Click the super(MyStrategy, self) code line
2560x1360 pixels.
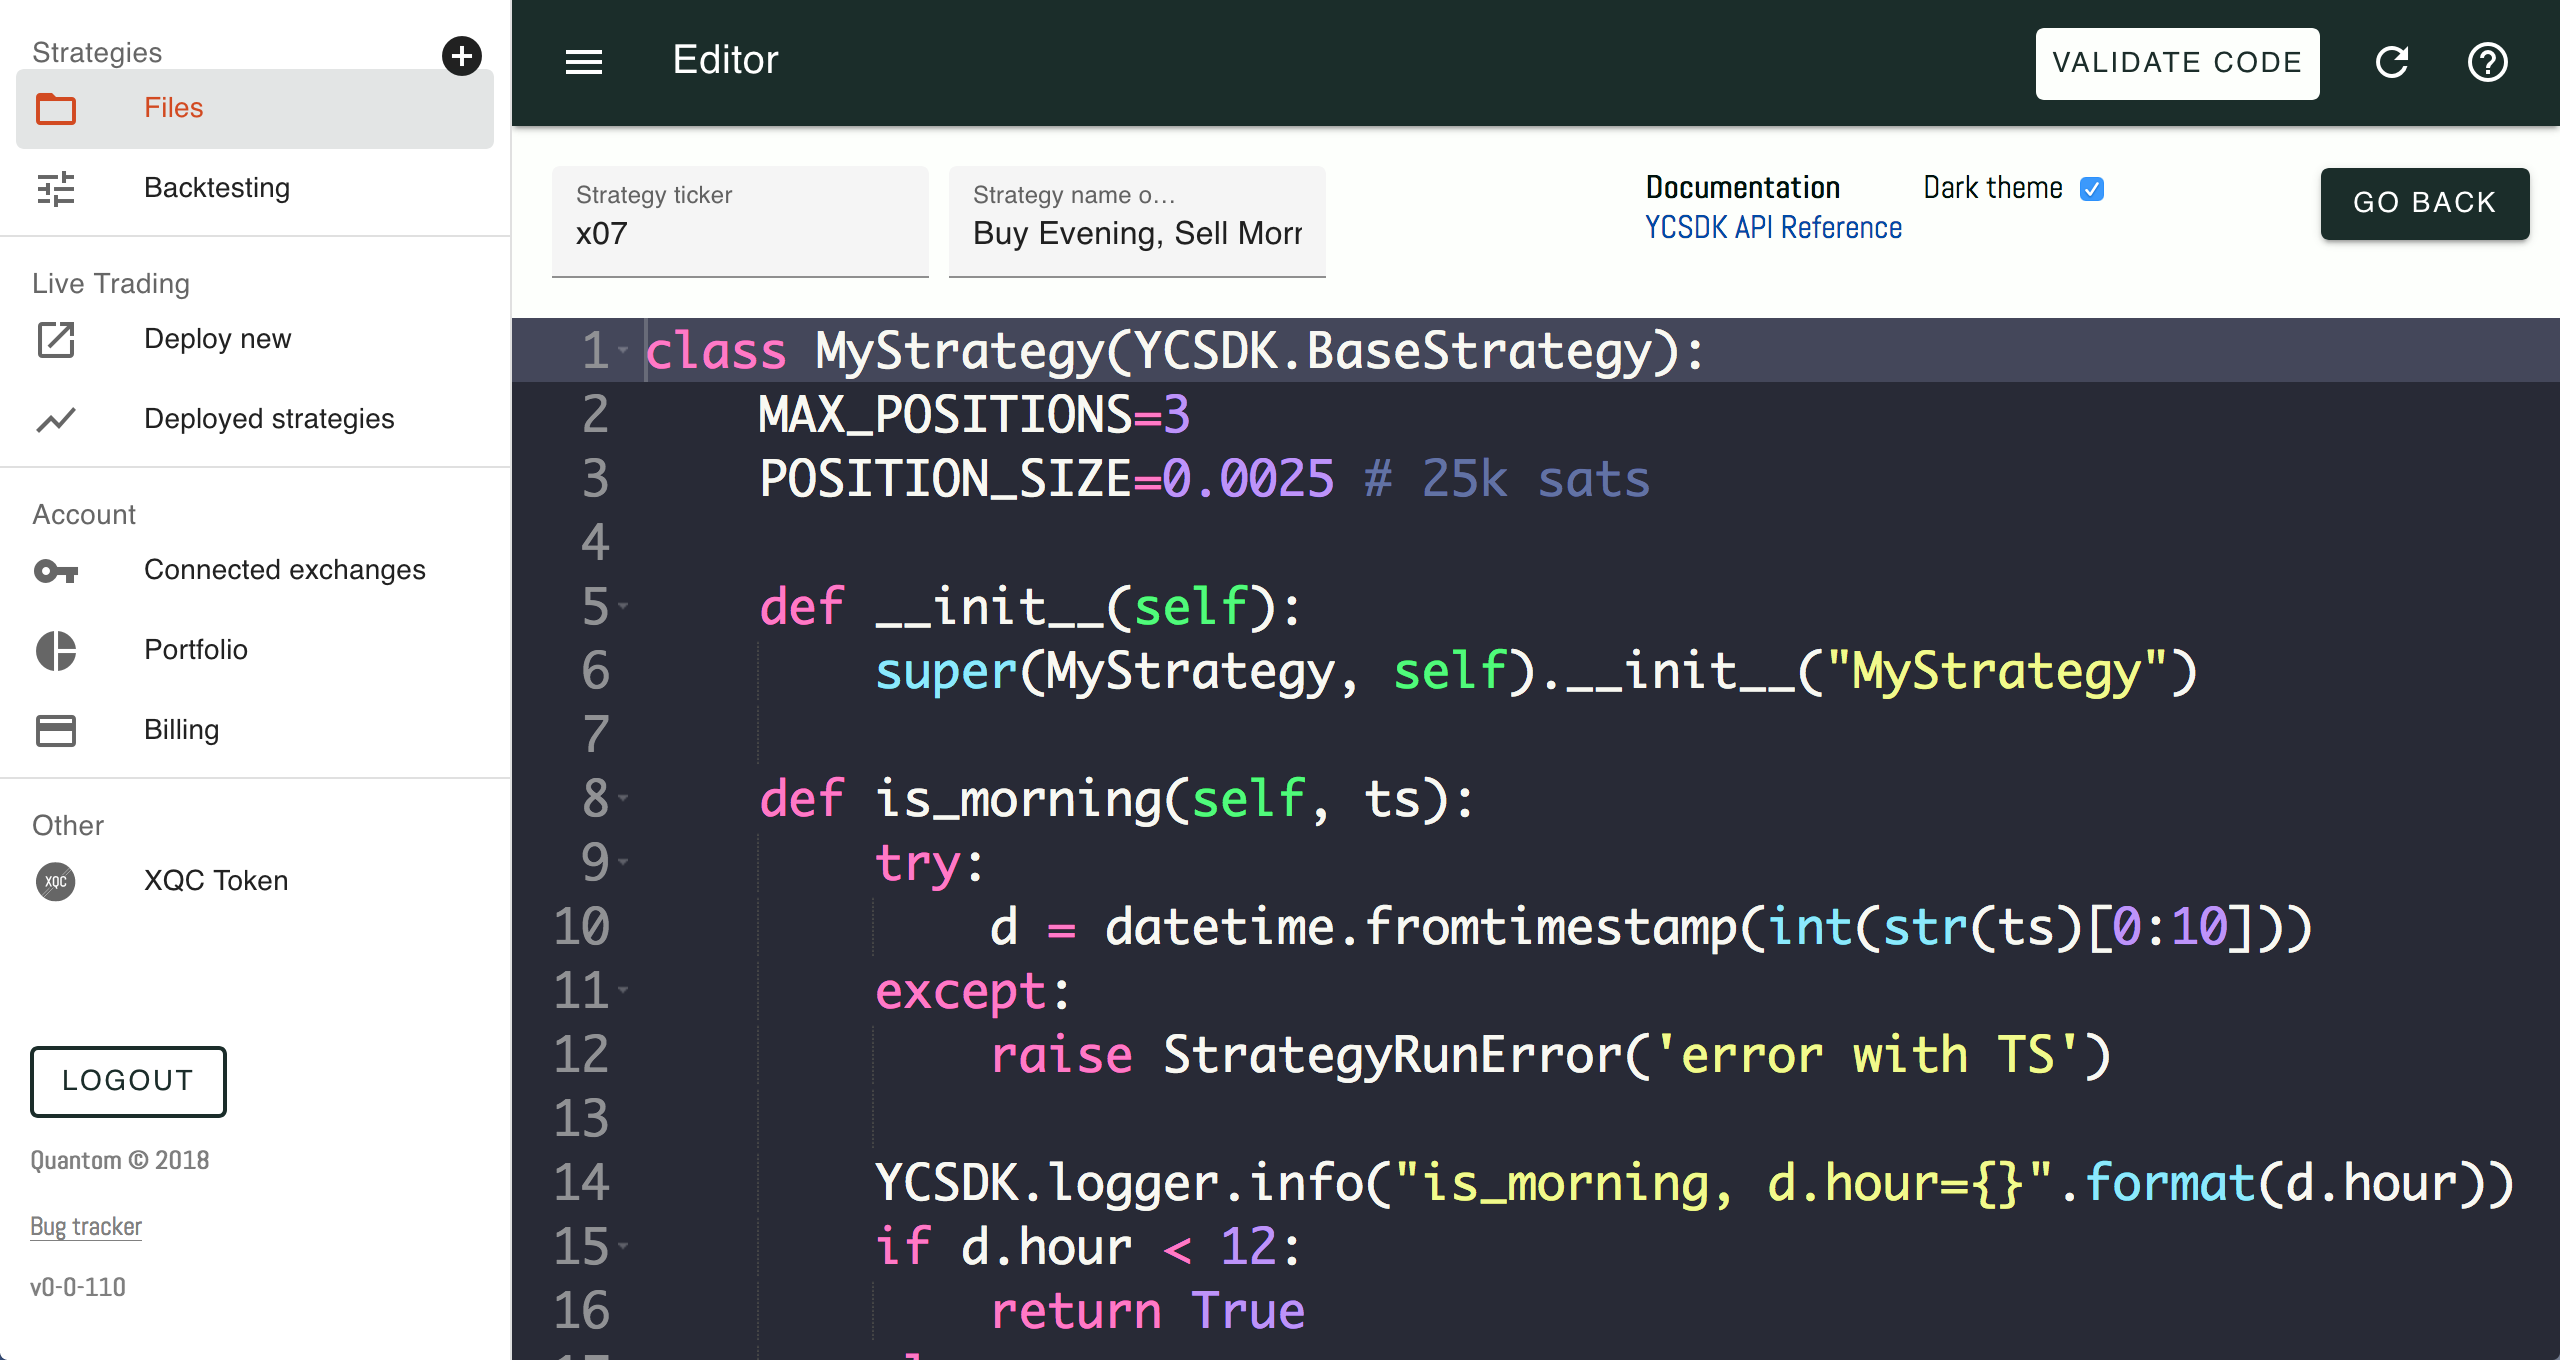coord(1536,670)
